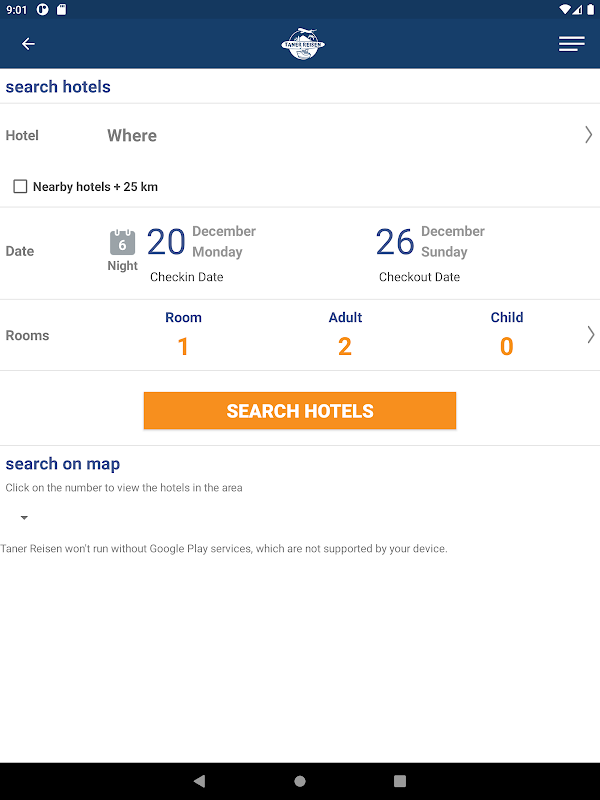600x800 pixels.
Task: Tap the search on map heading
Action: point(63,464)
